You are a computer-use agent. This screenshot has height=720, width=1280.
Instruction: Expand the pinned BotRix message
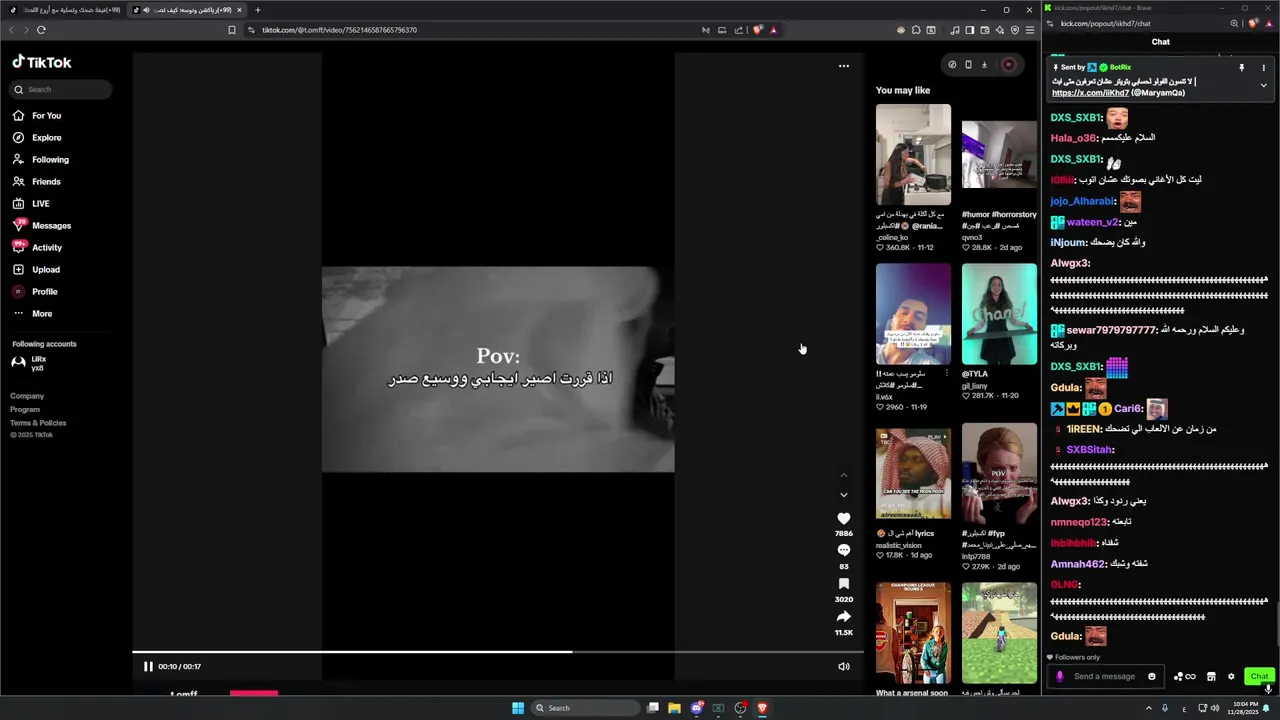coord(1263,85)
